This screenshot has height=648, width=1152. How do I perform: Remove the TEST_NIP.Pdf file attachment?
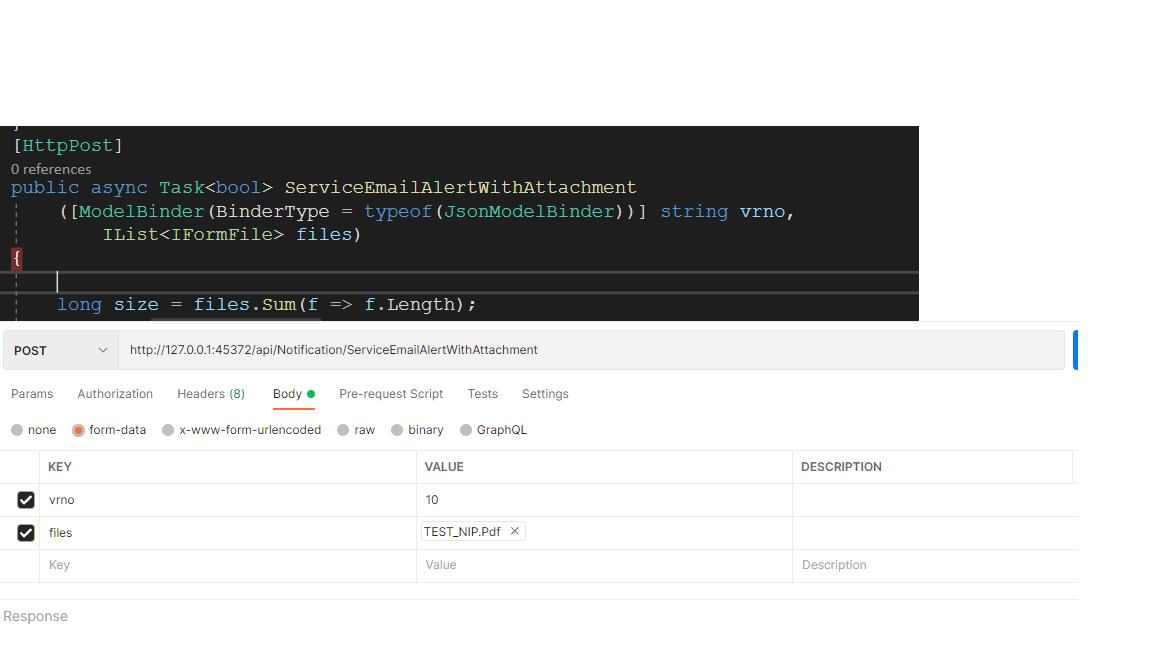click(515, 532)
